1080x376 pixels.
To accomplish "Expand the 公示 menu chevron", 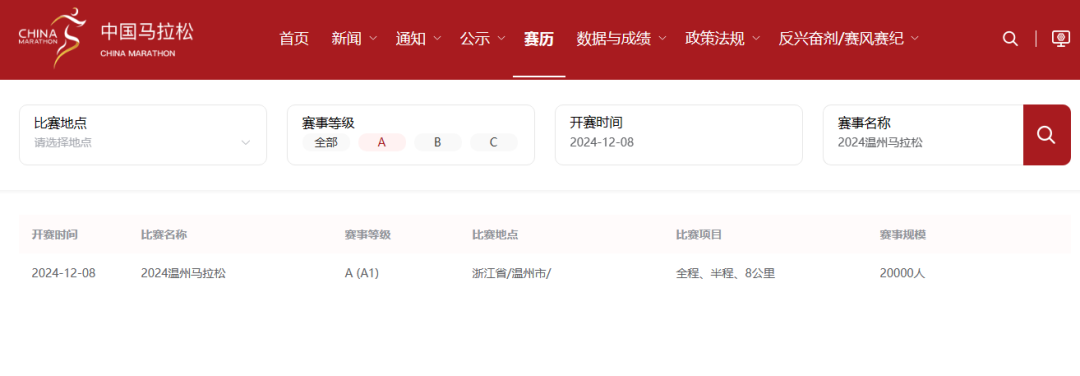I will [x=501, y=39].
